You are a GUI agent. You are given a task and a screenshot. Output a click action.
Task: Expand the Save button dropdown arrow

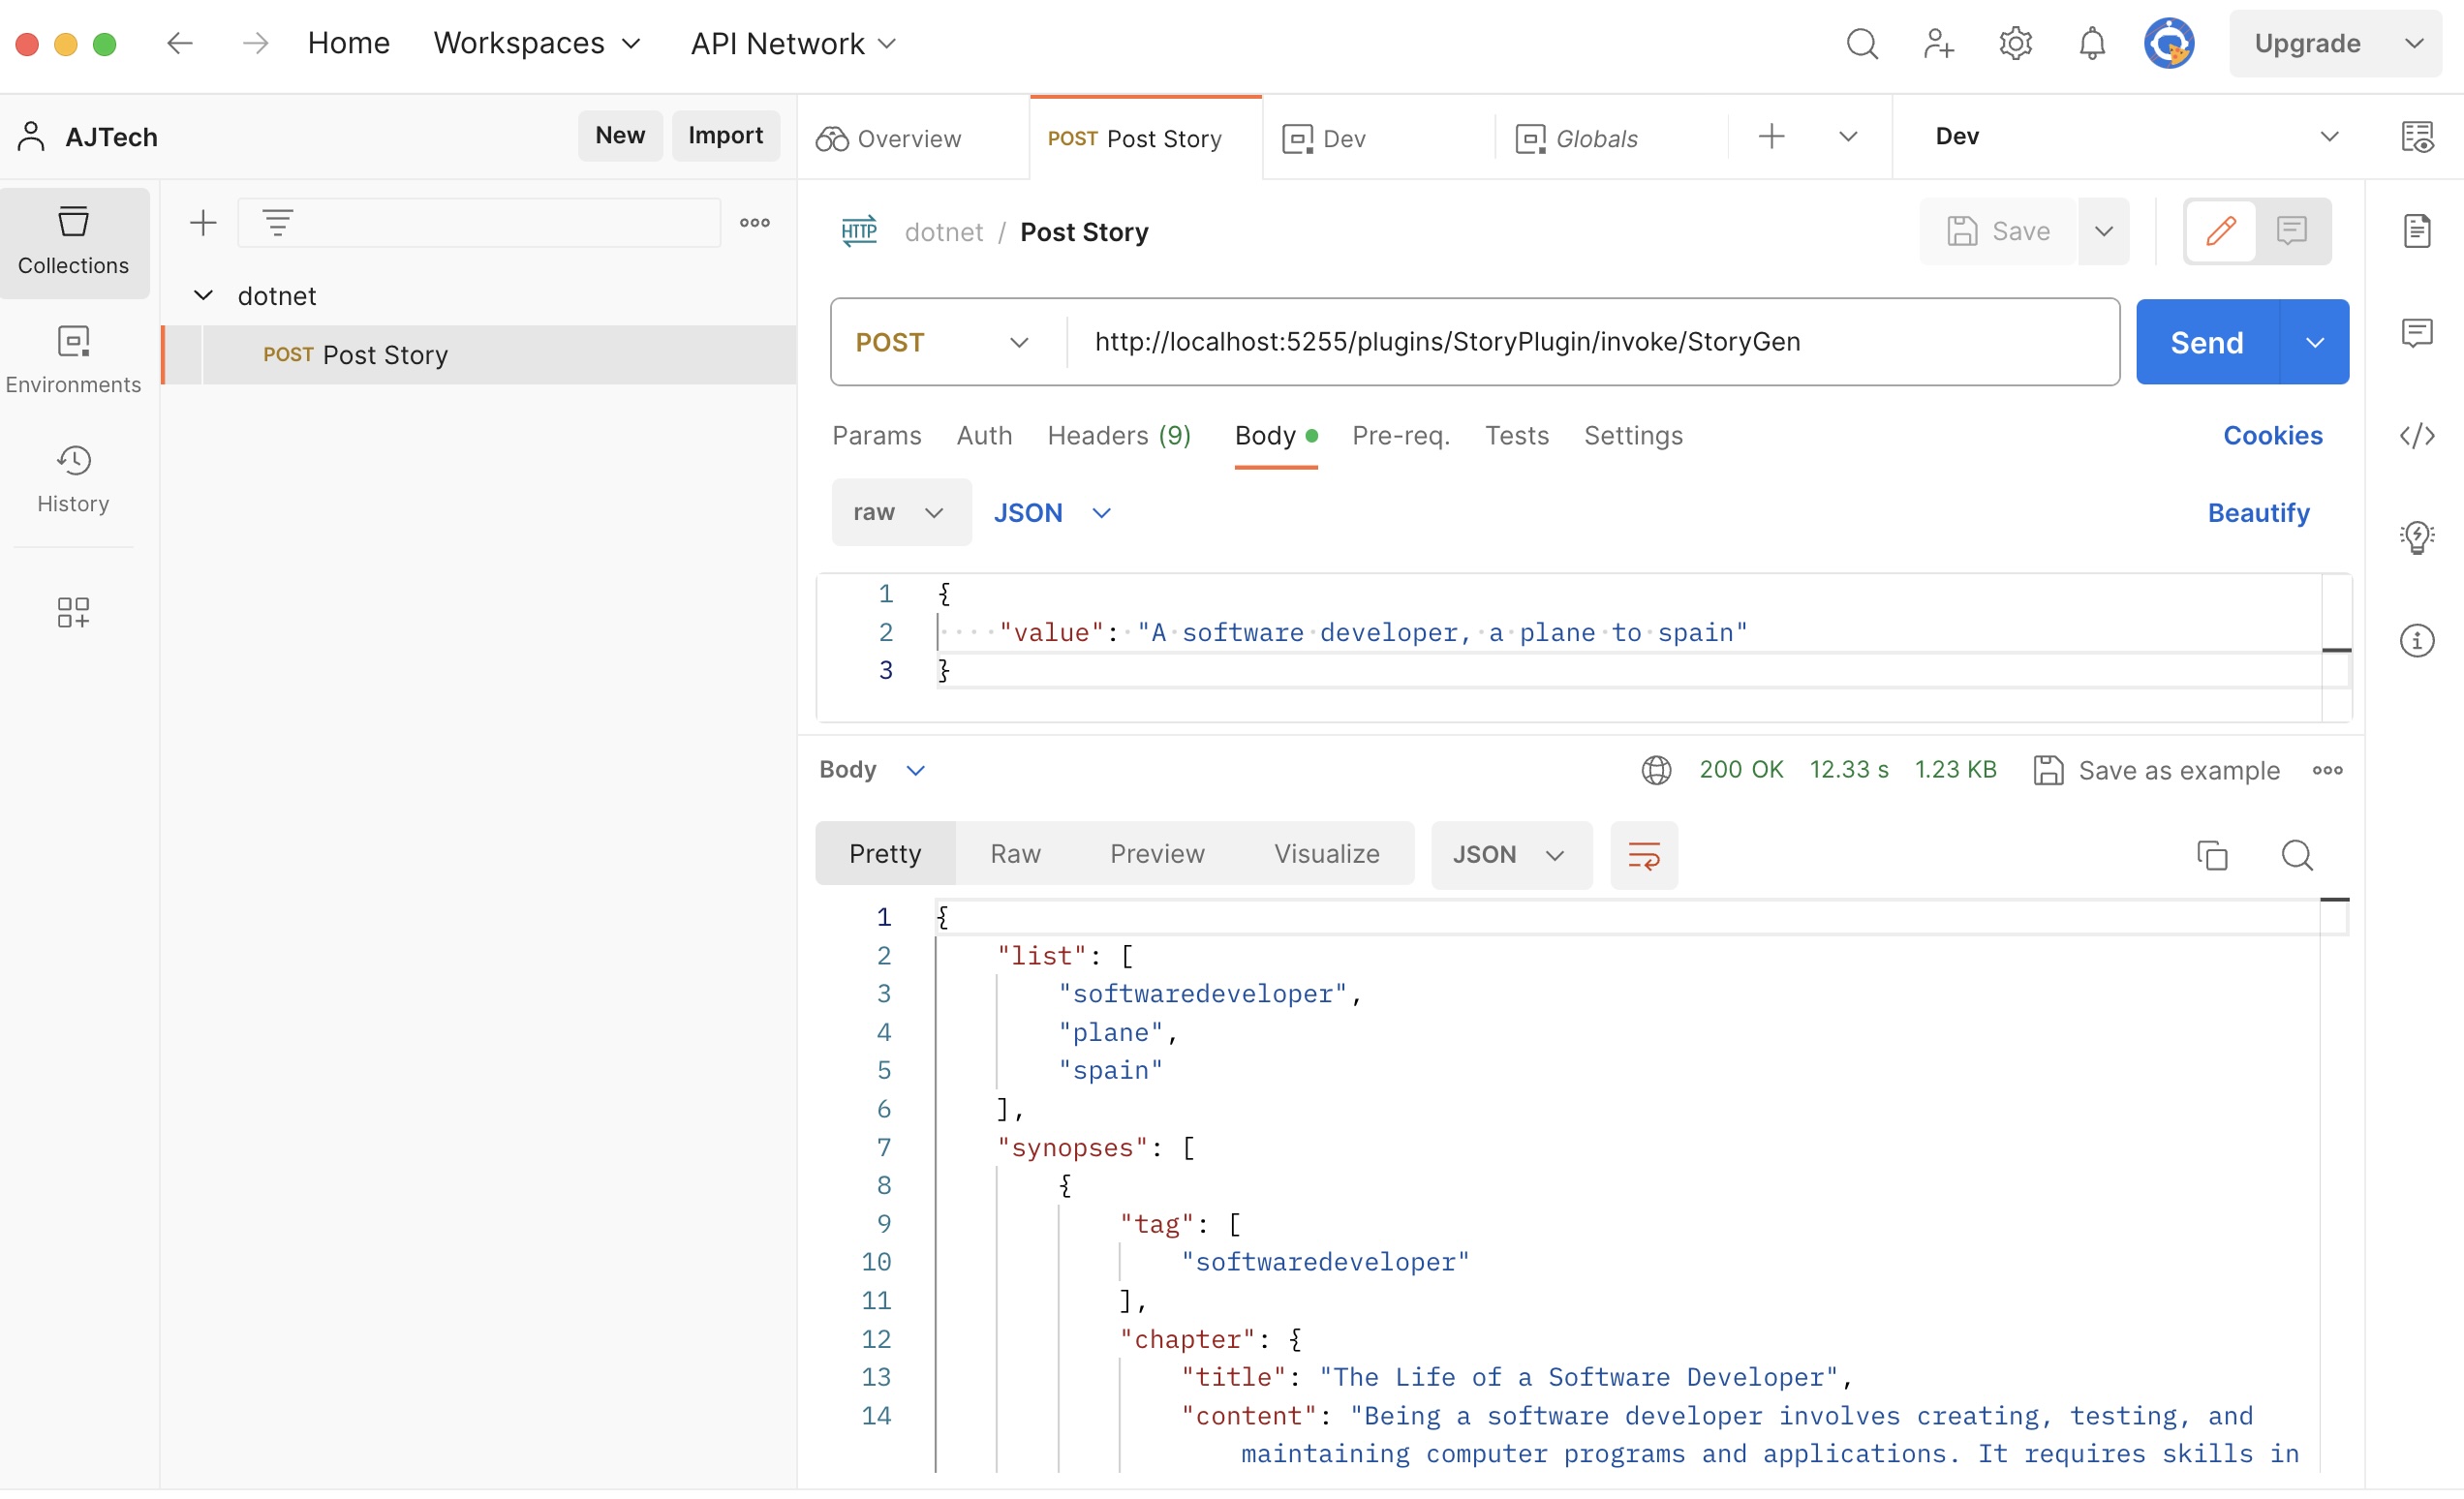(2109, 230)
